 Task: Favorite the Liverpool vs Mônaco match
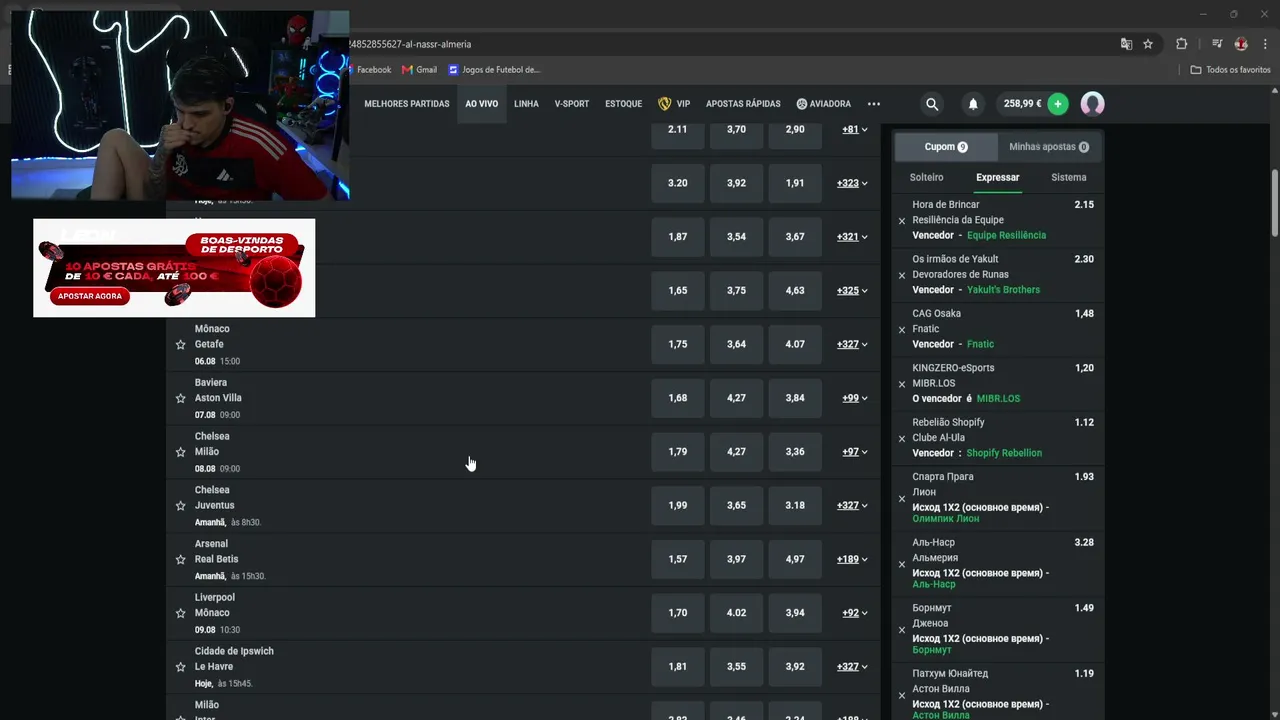pos(181,613)
